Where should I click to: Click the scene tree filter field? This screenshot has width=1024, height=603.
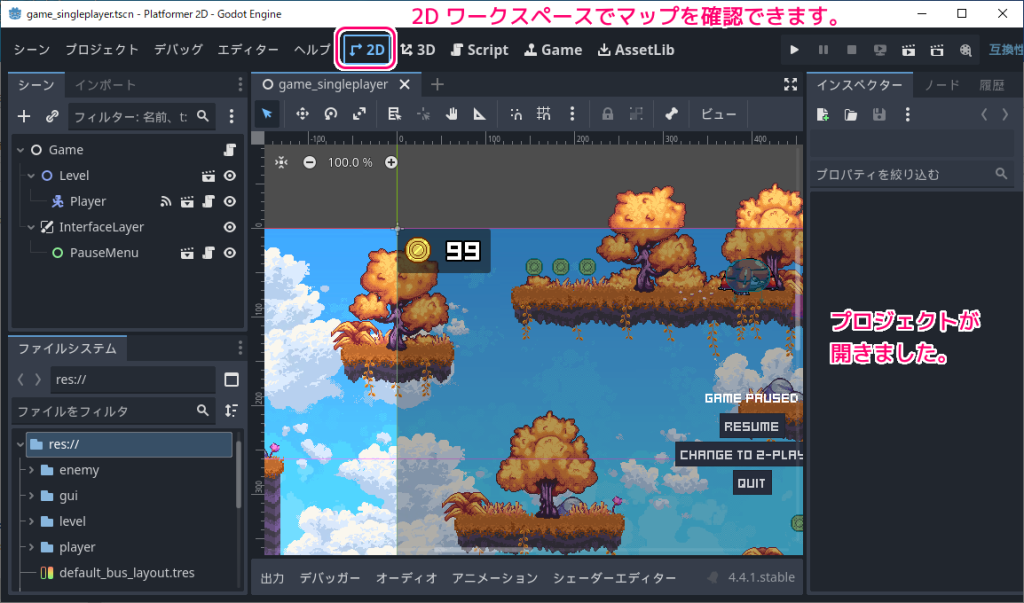click(x=140, y=116)
